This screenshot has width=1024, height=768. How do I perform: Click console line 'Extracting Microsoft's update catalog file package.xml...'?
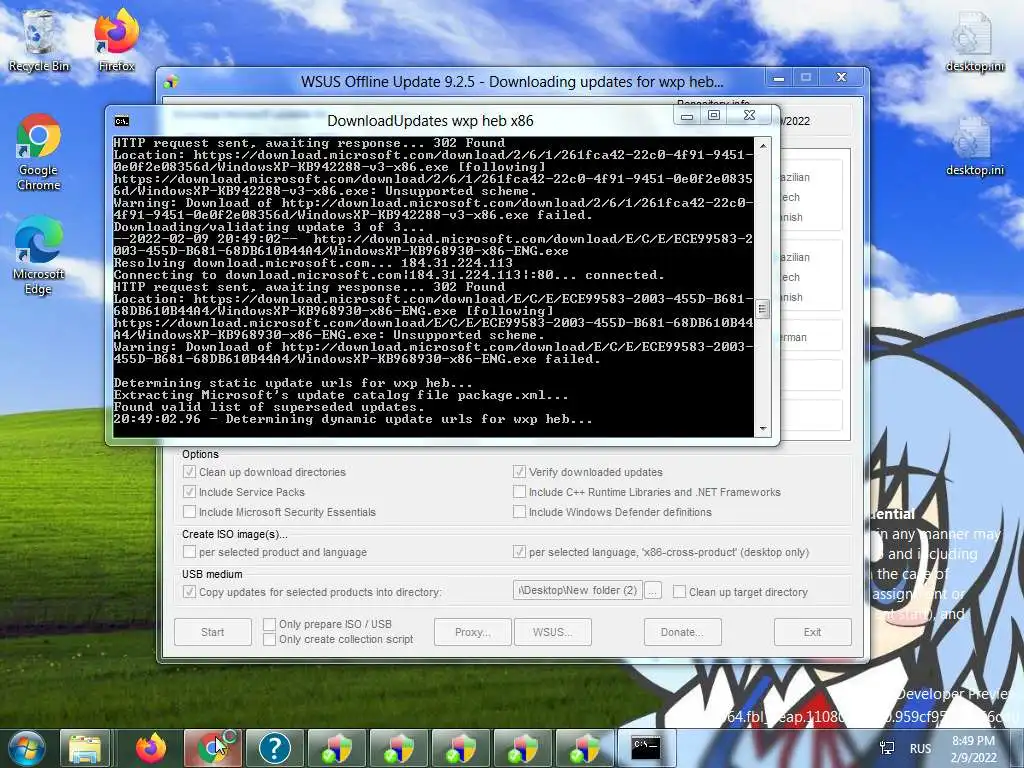pos(341,395)
